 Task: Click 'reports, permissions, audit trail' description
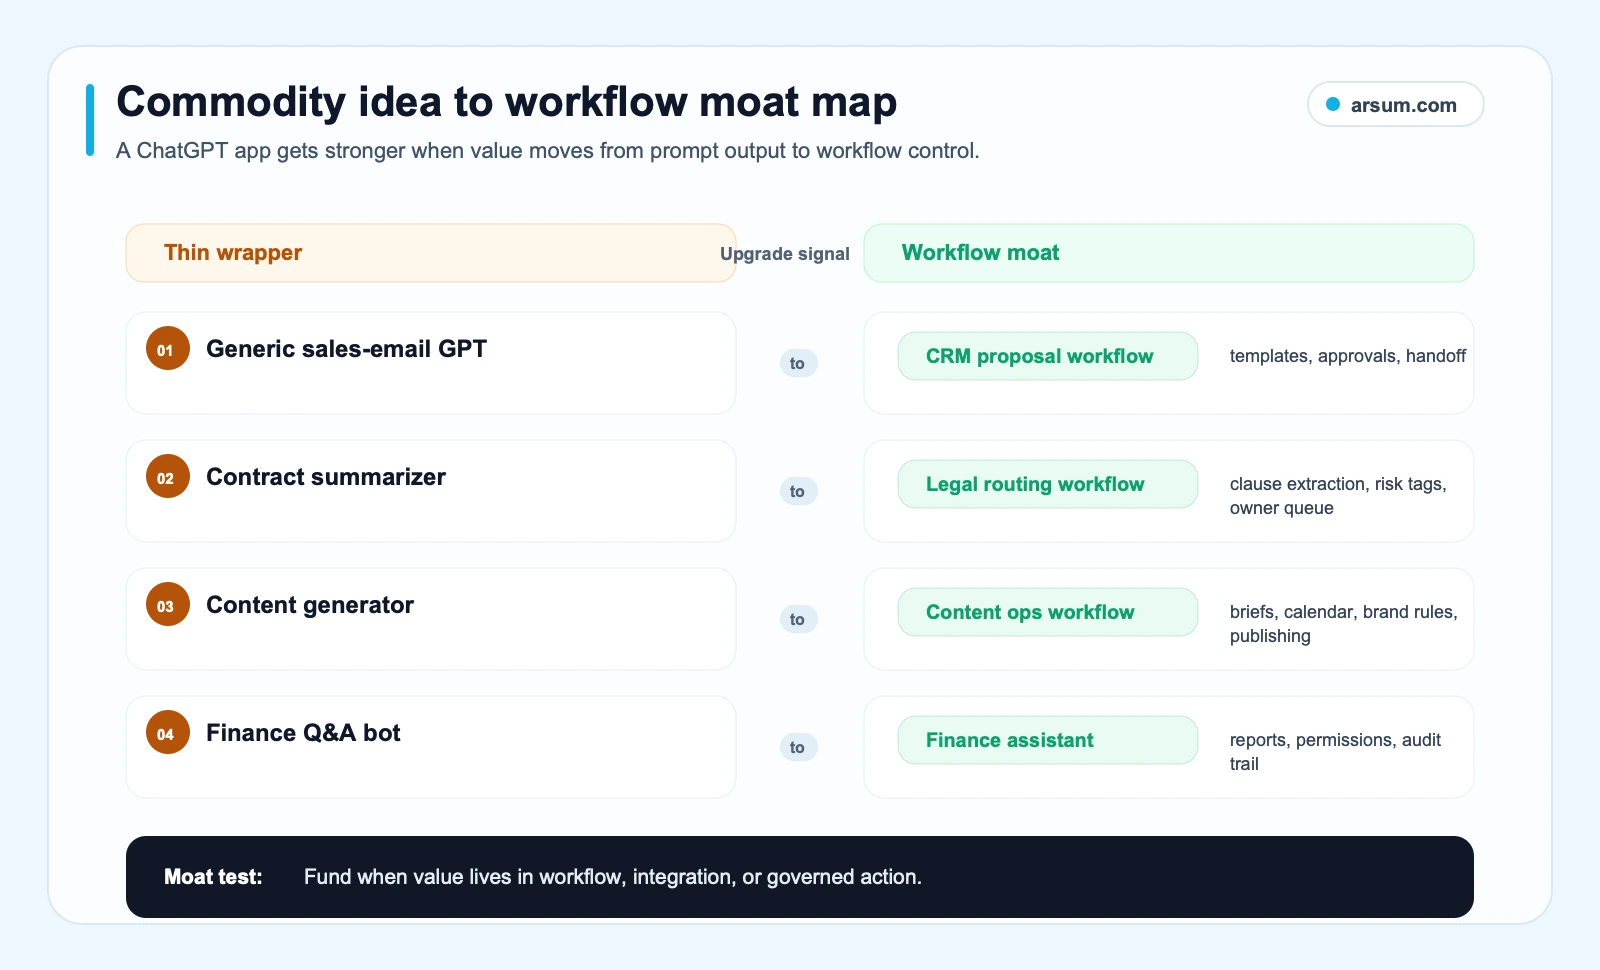click(x=1336, y=752)
